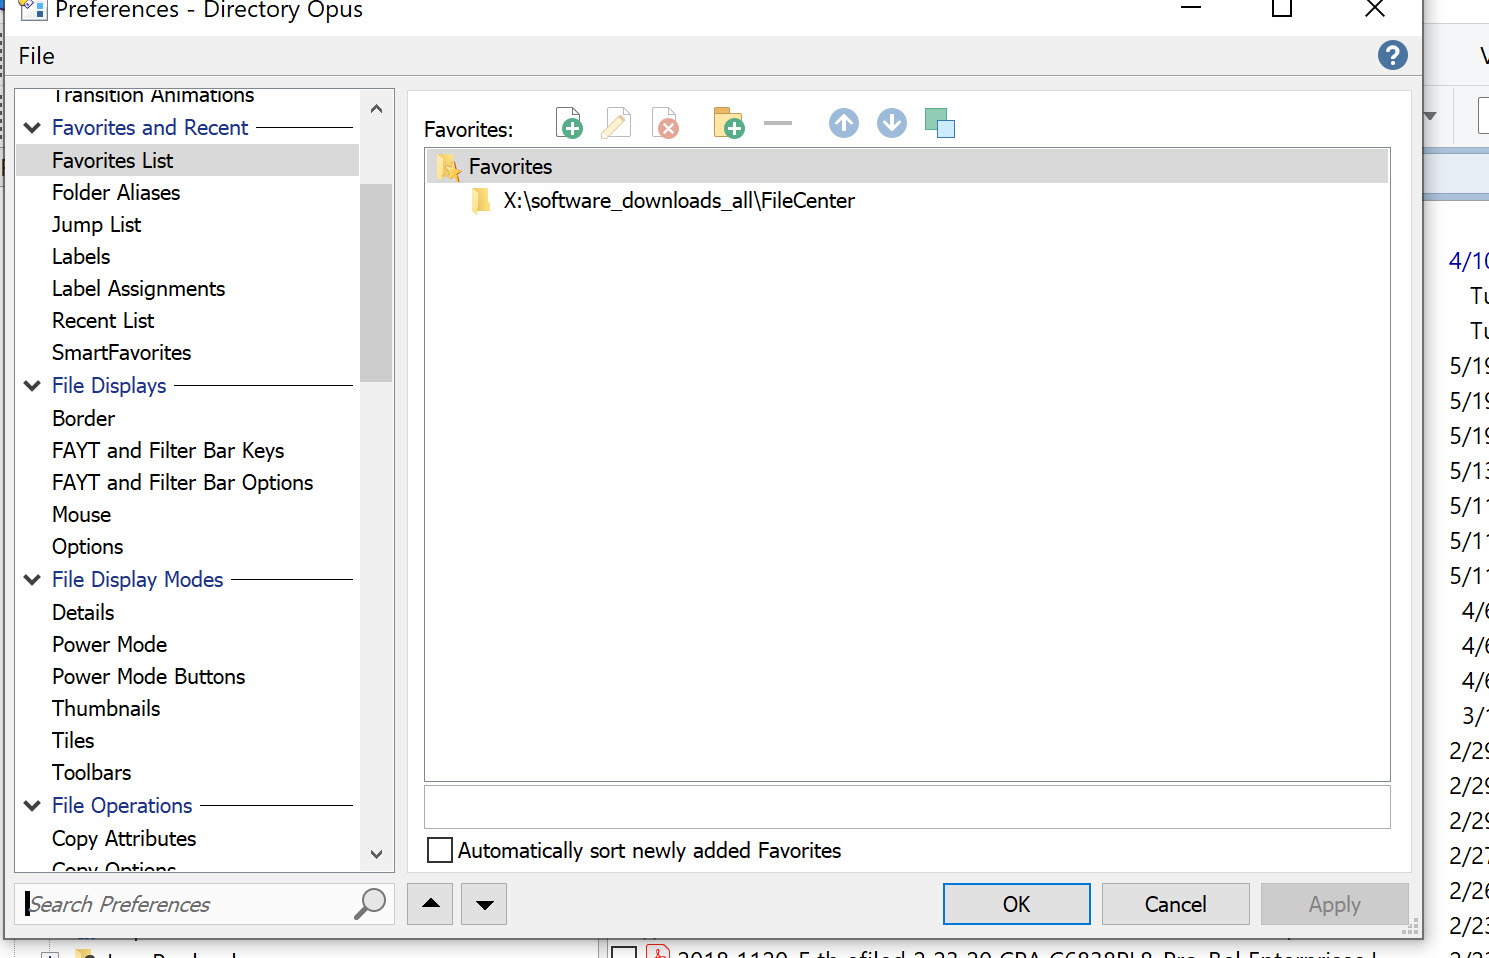The image size is (1489, 958).
Task: Go to next preferences page arrow
Action: pos(485,904)
